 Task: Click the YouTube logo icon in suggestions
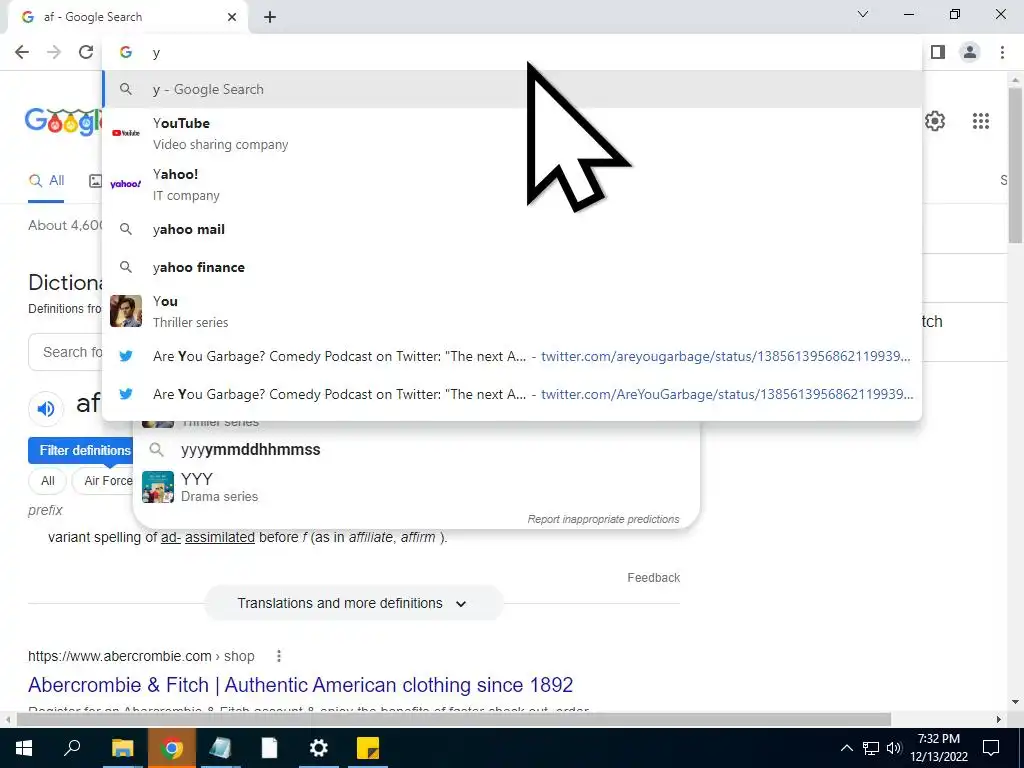tap(126, 133)
